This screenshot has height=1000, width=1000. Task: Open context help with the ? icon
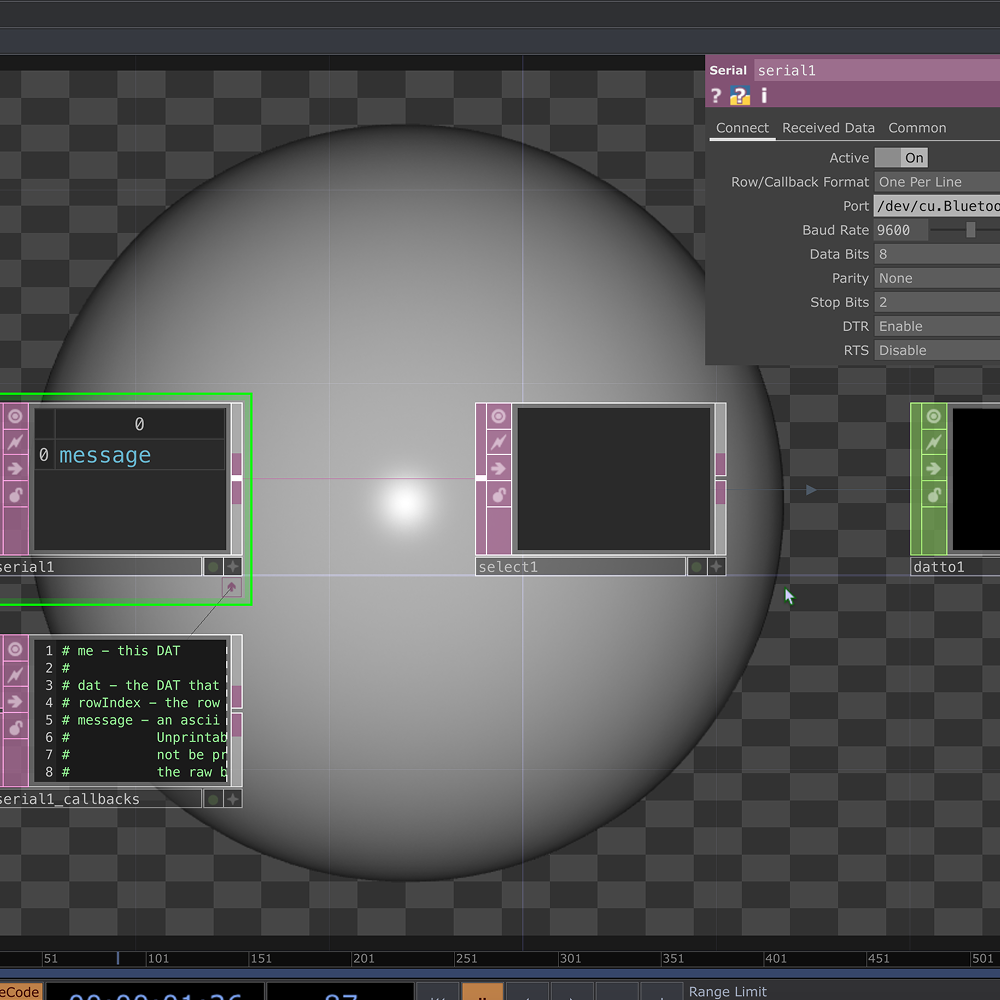716,95
